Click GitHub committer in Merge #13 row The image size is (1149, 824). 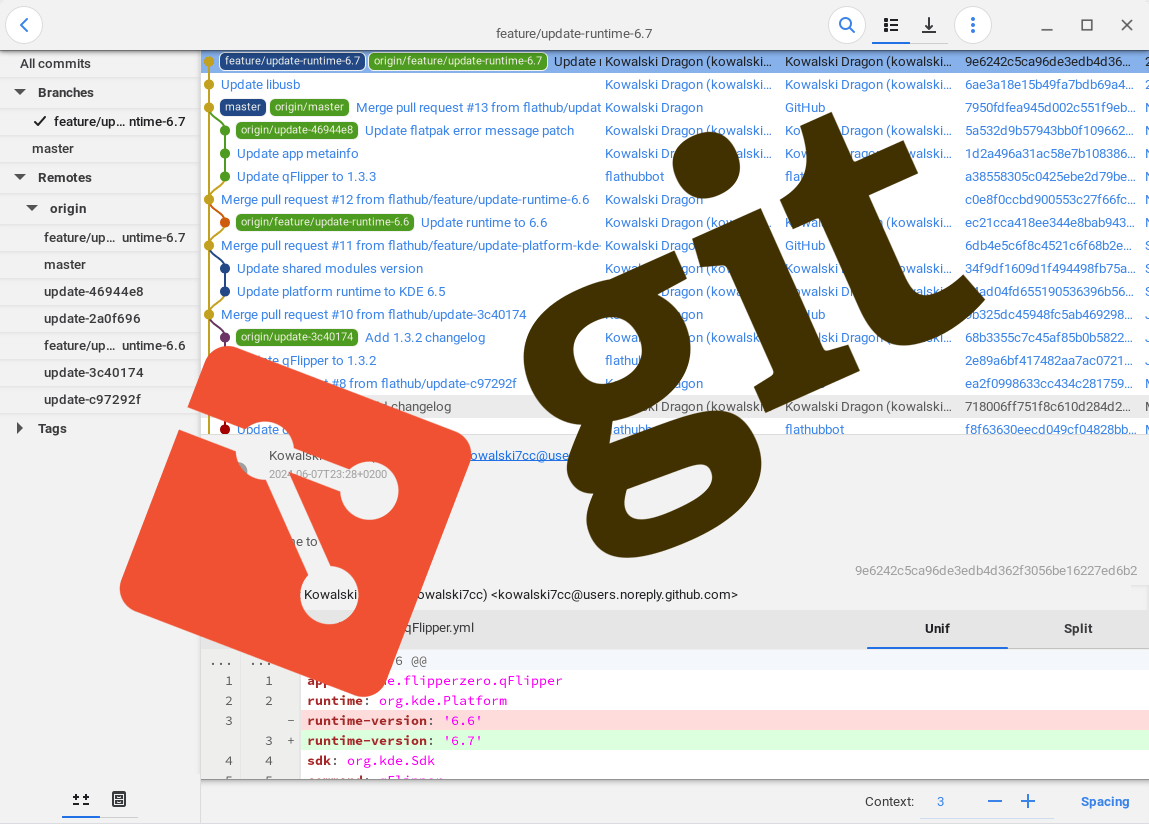tap(805, 108)
